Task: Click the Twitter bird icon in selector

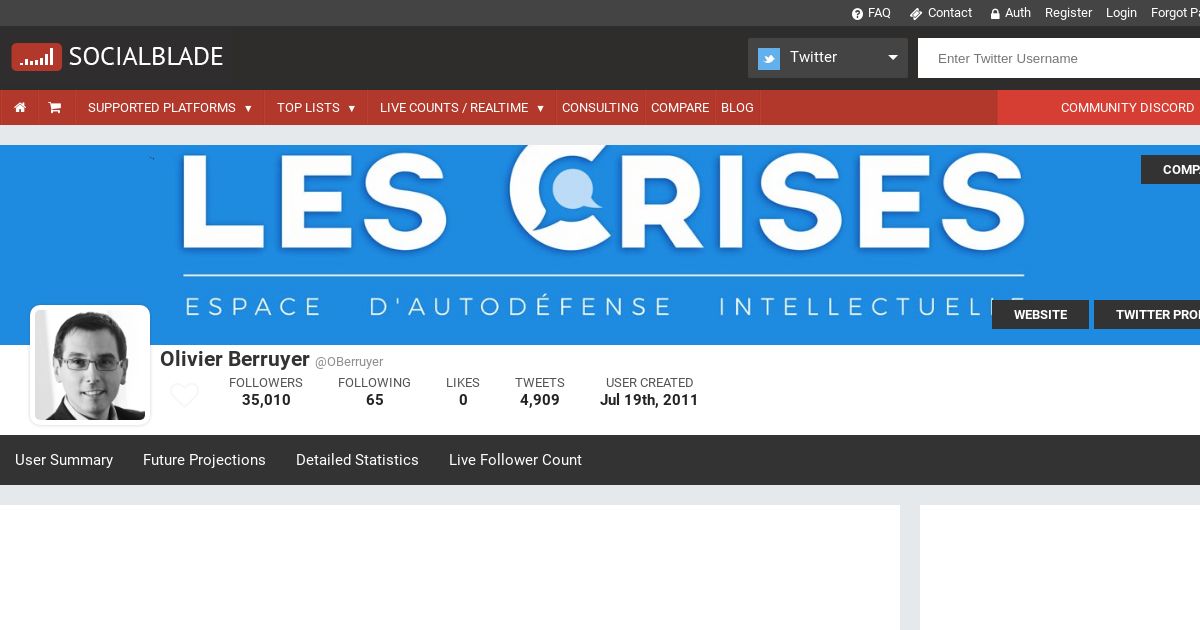Action: click(768, 58)
